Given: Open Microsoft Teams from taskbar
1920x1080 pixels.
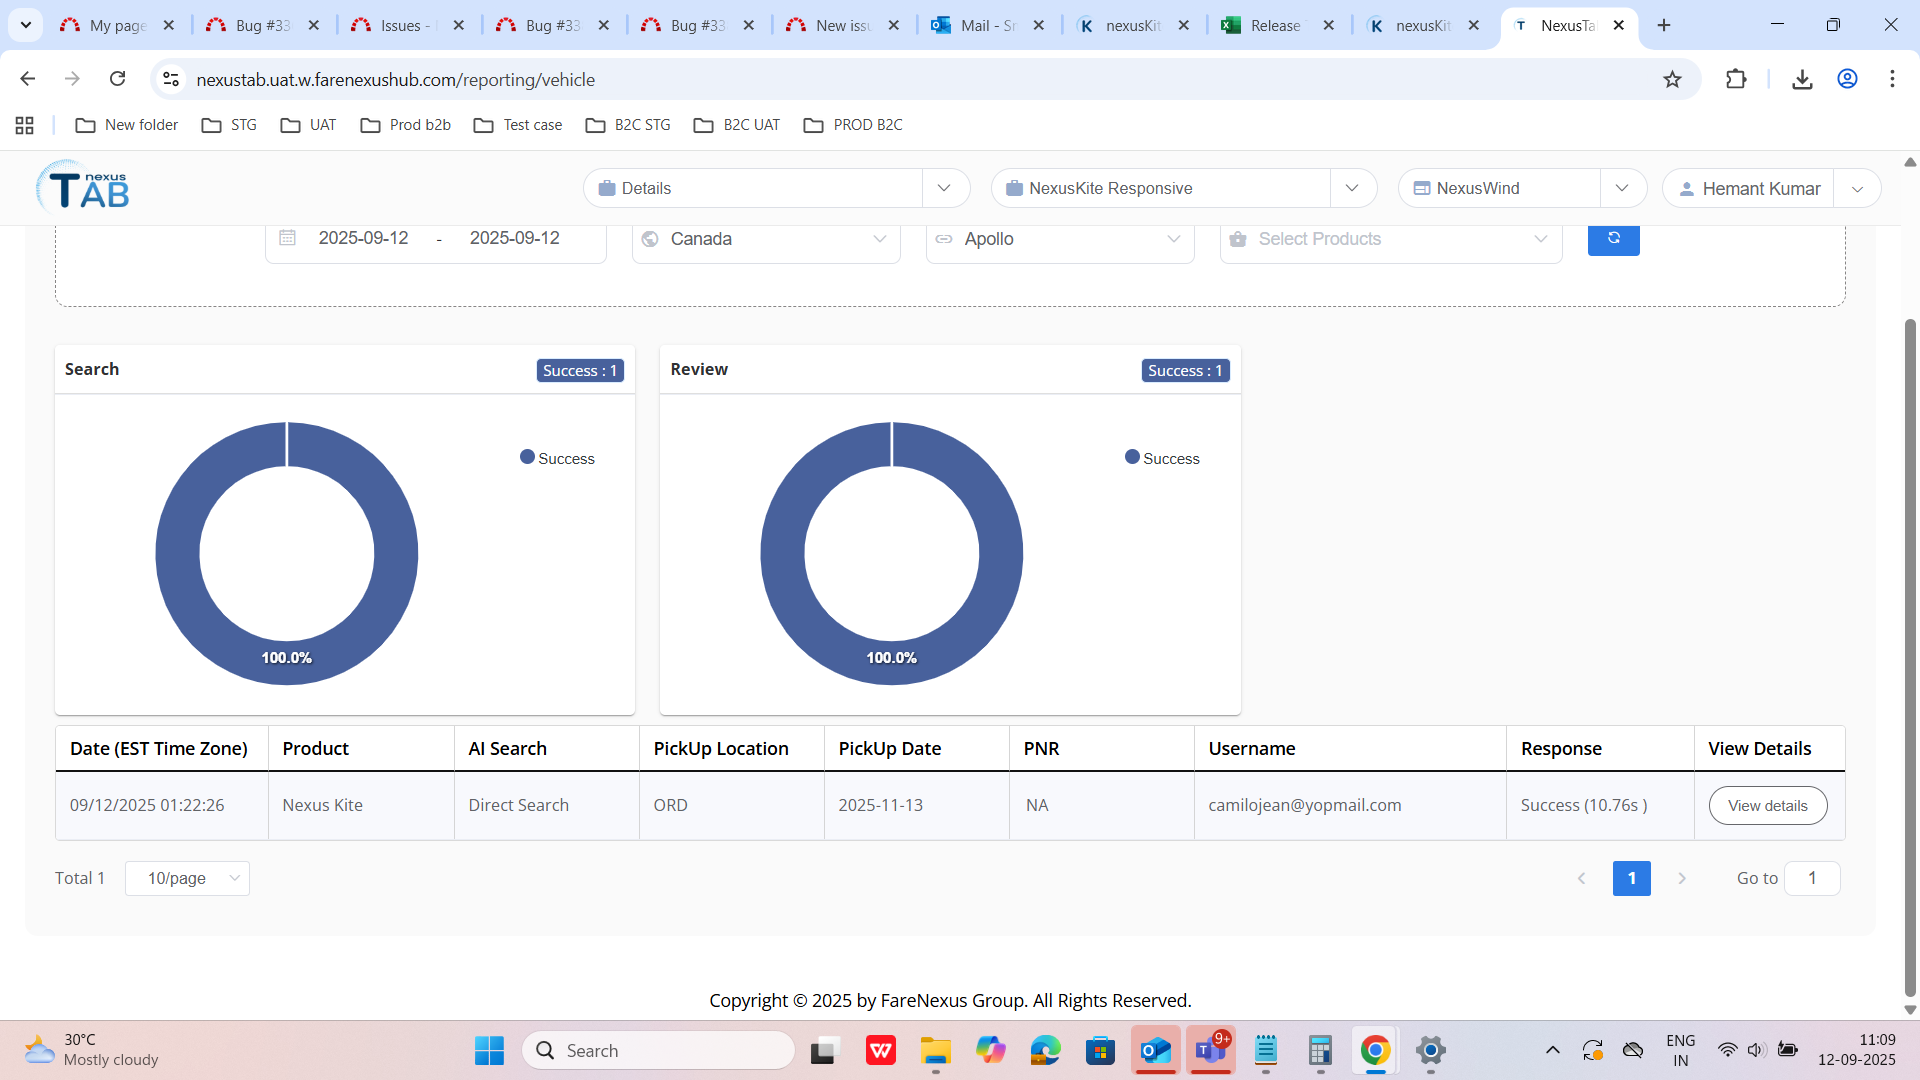Looking at the screenshot, I should point(1210,1050).
